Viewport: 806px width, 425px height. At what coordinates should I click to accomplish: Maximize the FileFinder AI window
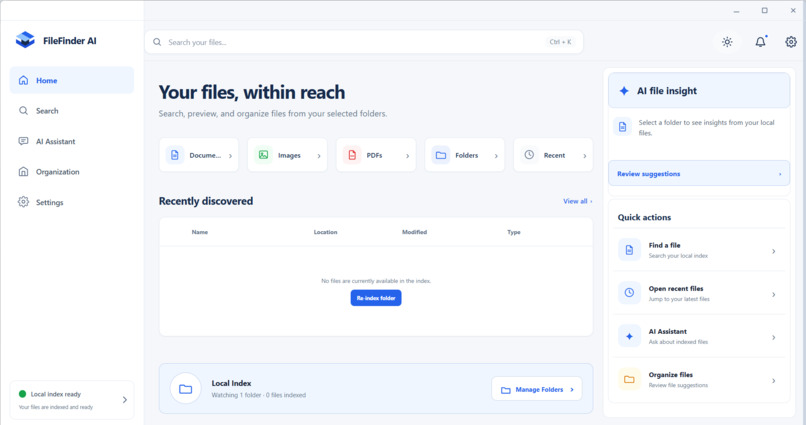pos(765,10)
